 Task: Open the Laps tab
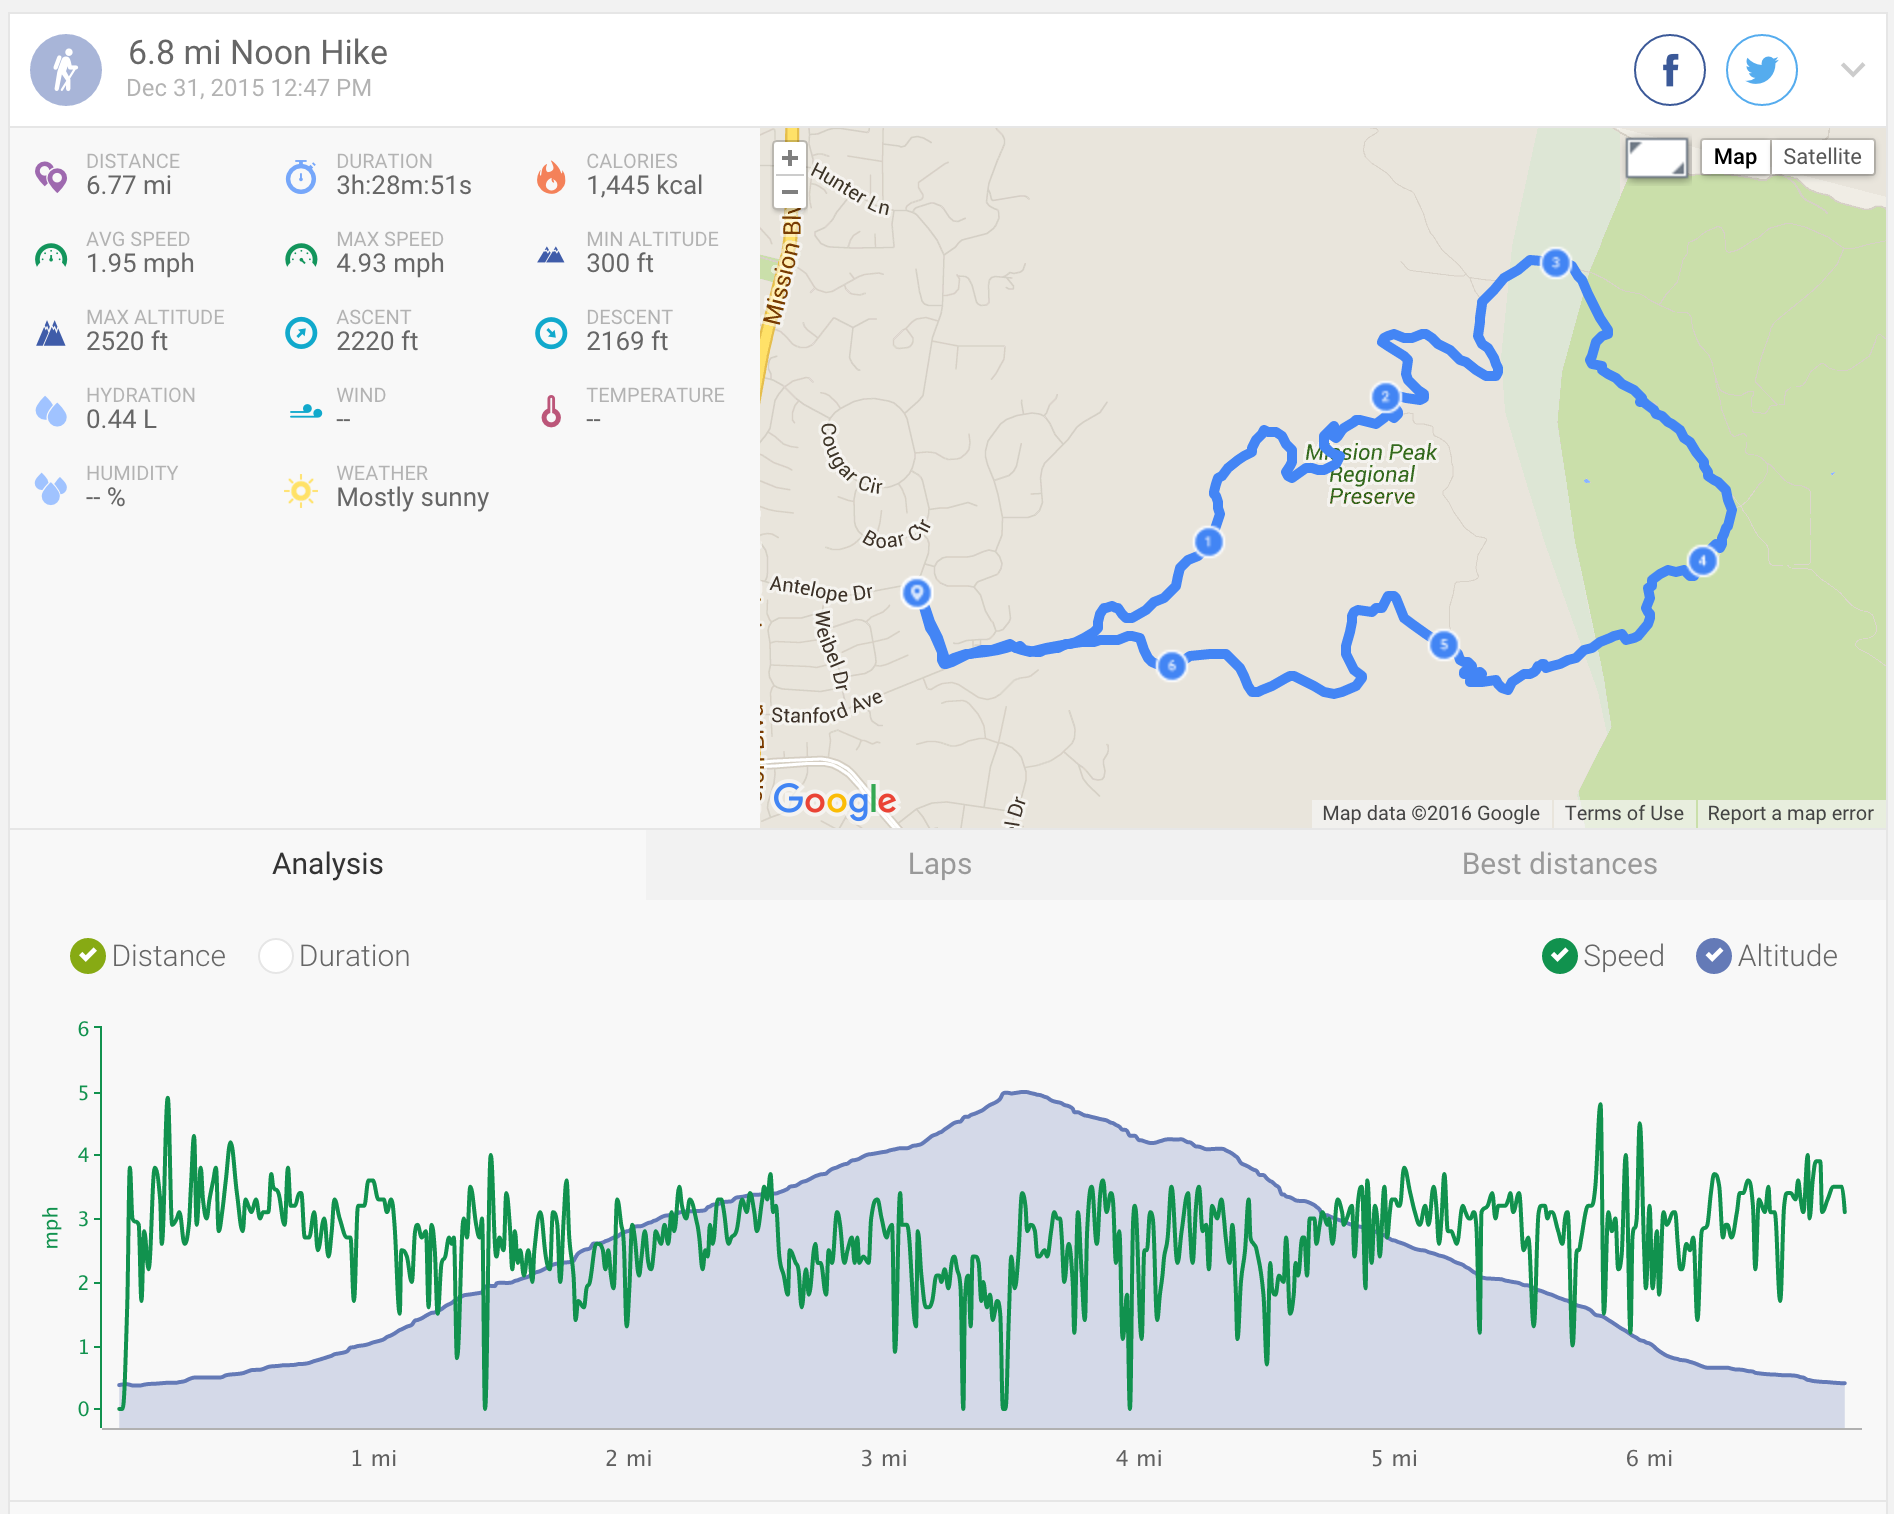939,864
